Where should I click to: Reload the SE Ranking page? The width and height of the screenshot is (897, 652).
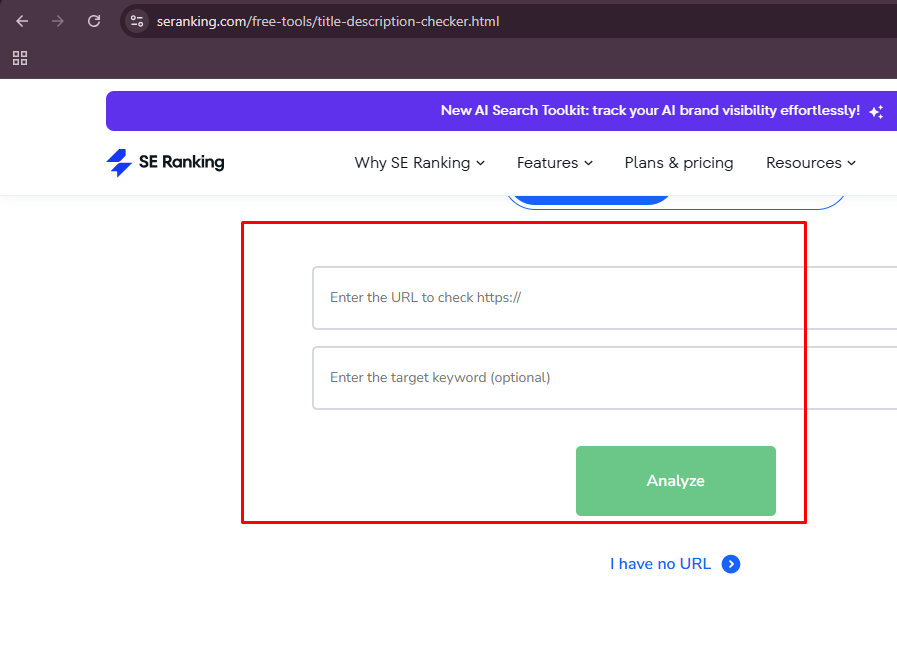pos(94,21)
